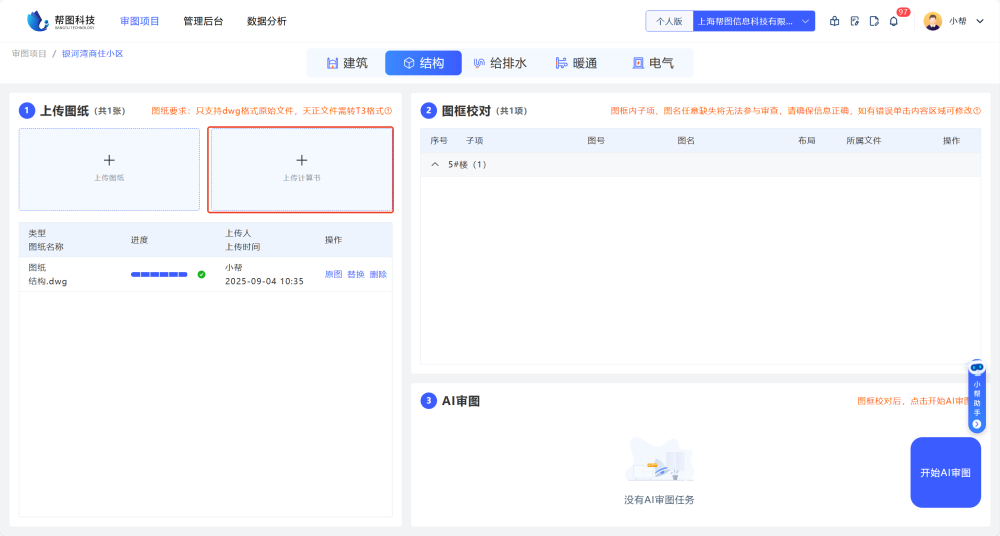Select the 个人版 version toggle

click(669, 21)
